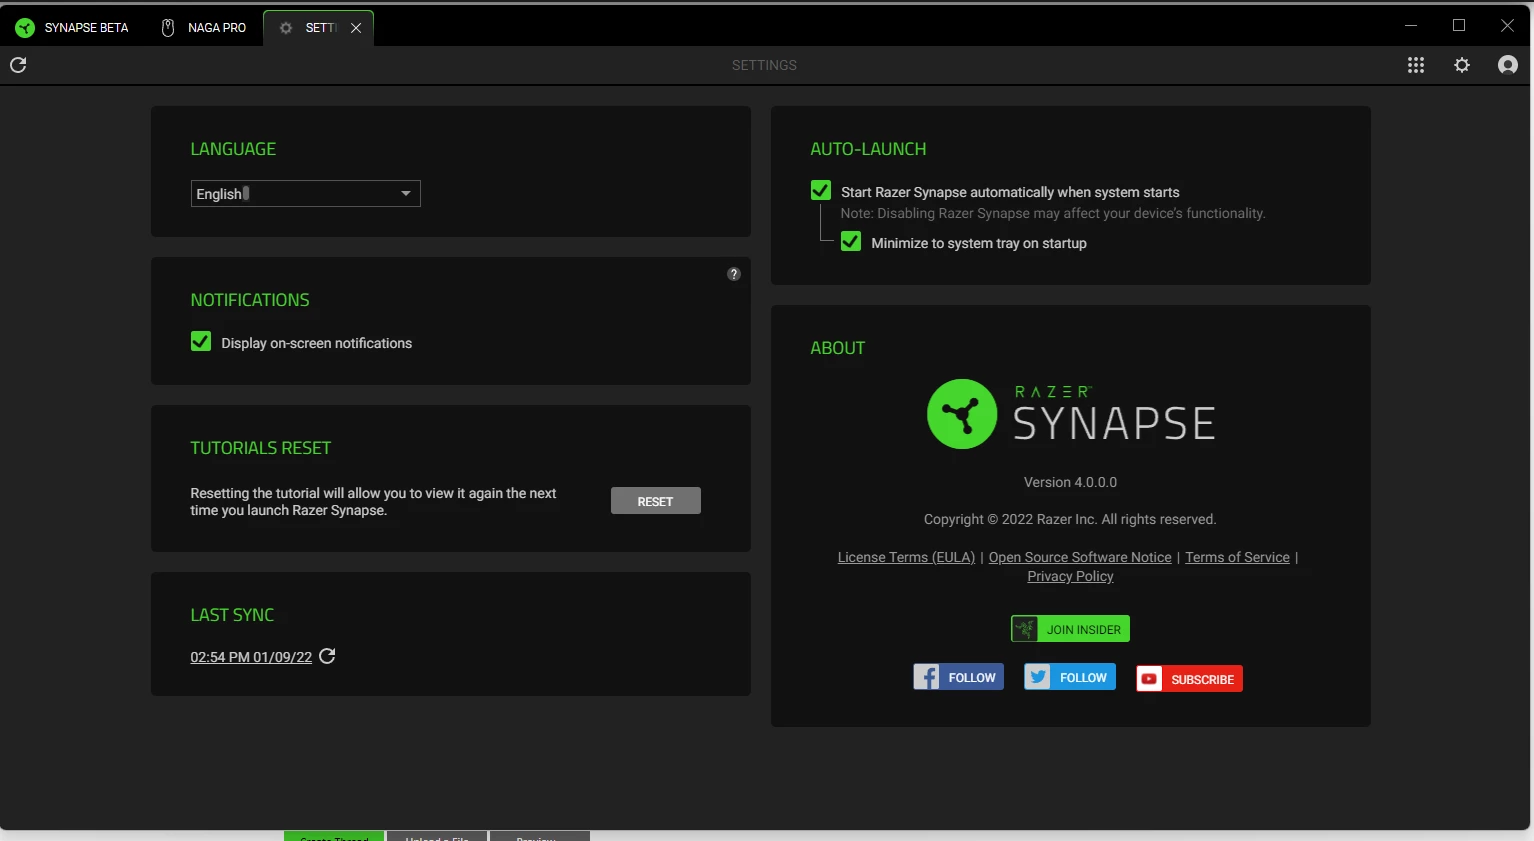Click the sync refresh icon beside last sync time
Image resolution: width=1534 pixels, height=841 pixels.
(x=327, y=656)
